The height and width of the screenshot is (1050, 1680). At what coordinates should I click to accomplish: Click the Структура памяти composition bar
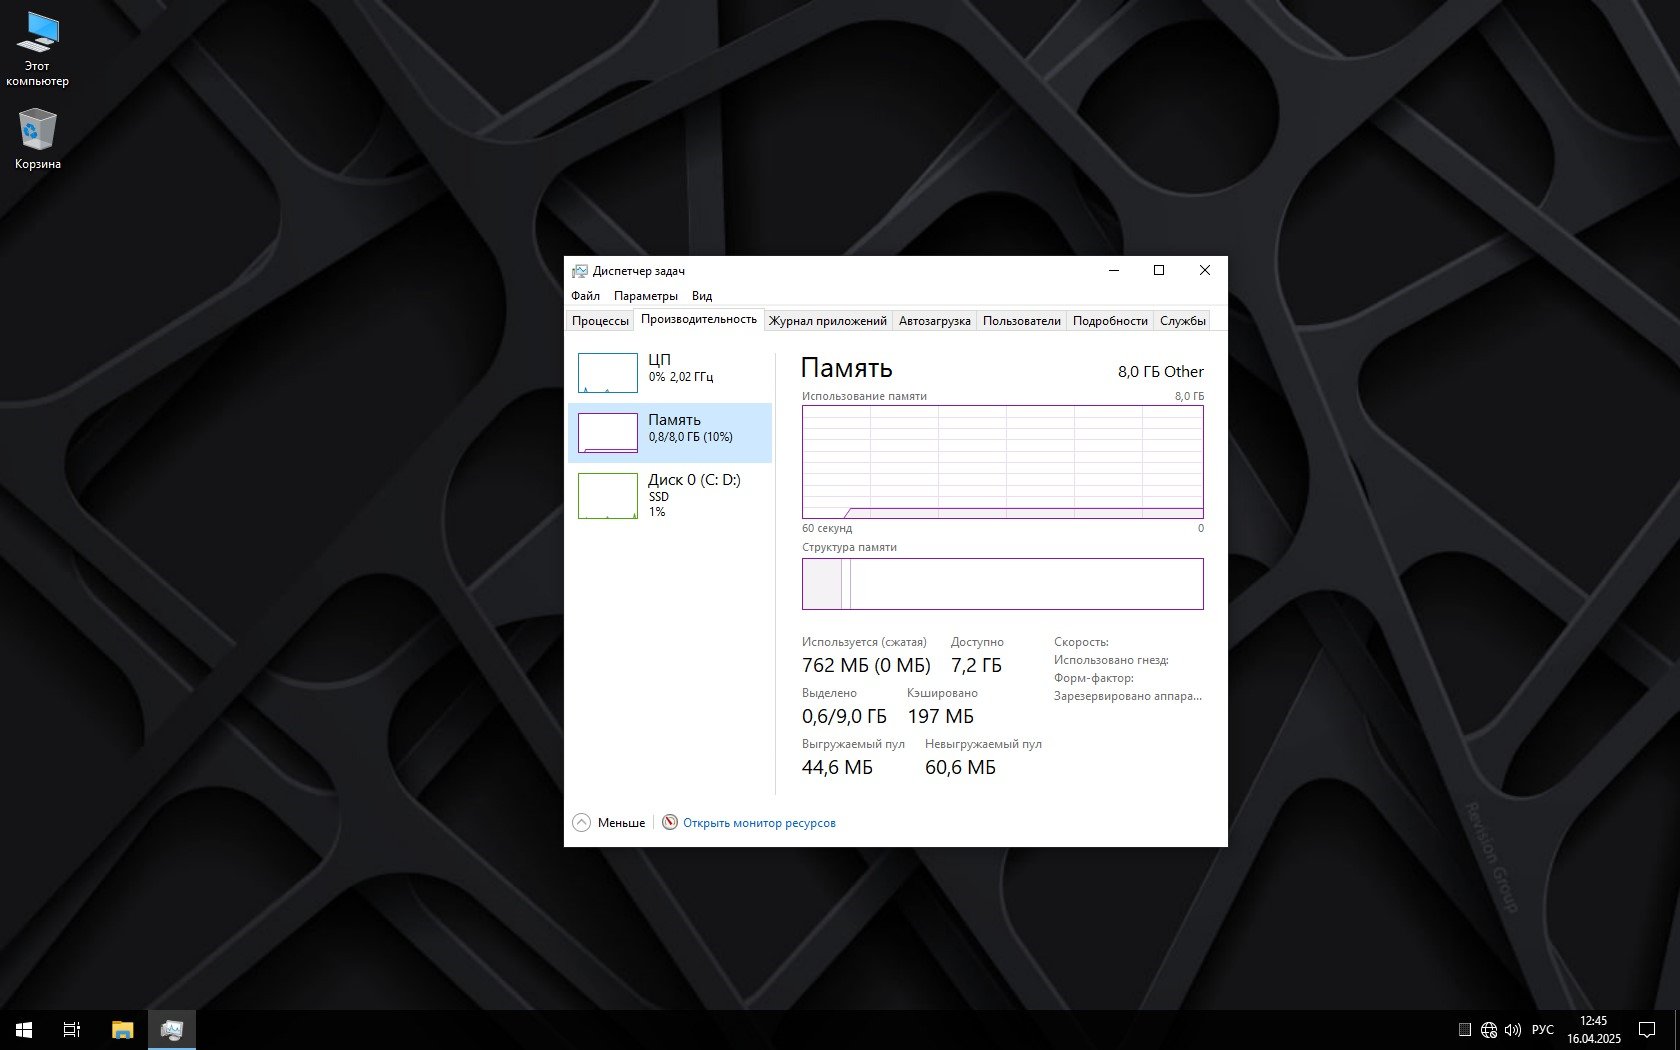tap(1002, 584)
